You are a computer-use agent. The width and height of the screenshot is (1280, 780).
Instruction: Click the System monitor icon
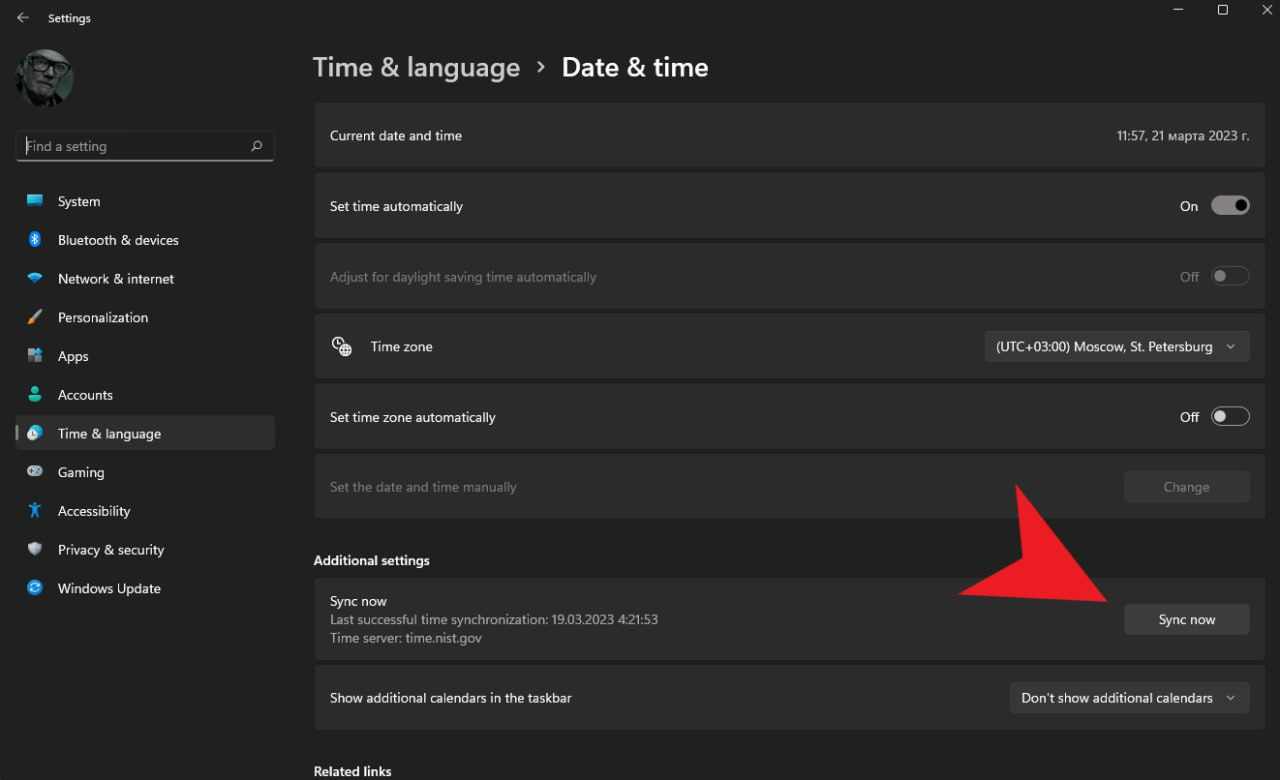tap(35, 201)
